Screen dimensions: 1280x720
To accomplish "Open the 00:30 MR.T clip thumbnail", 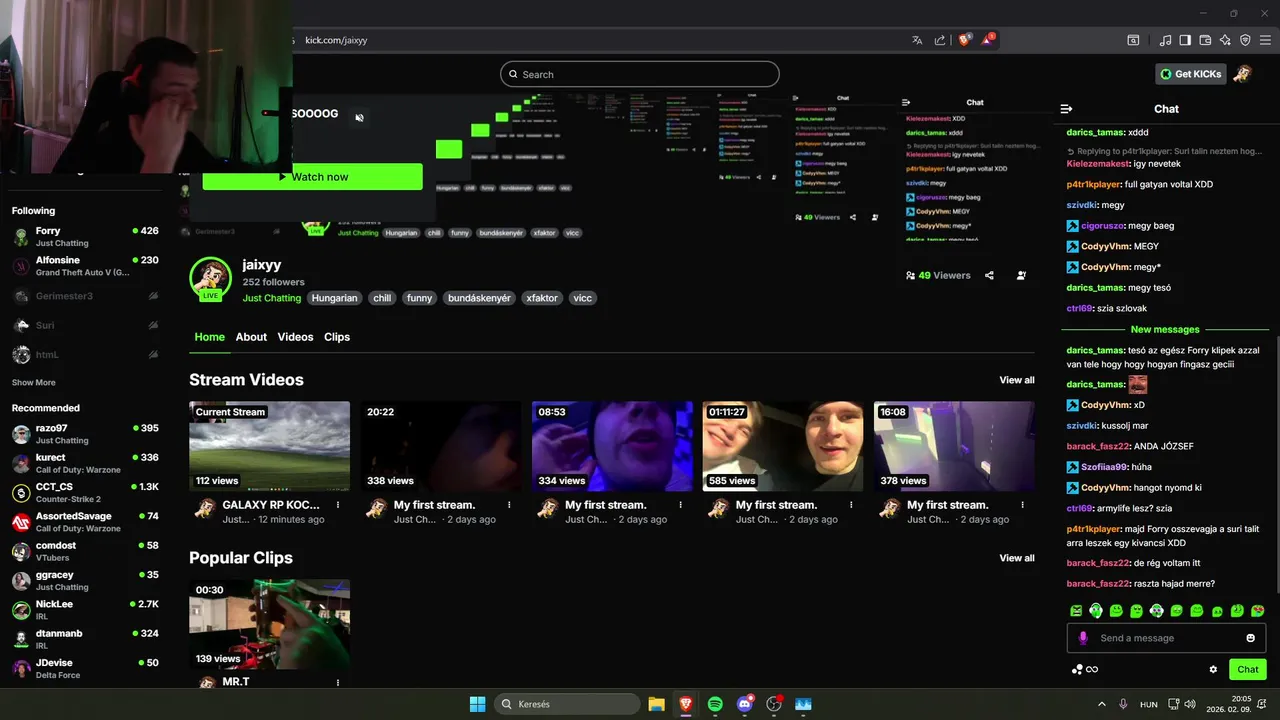I will pos(270,624).
